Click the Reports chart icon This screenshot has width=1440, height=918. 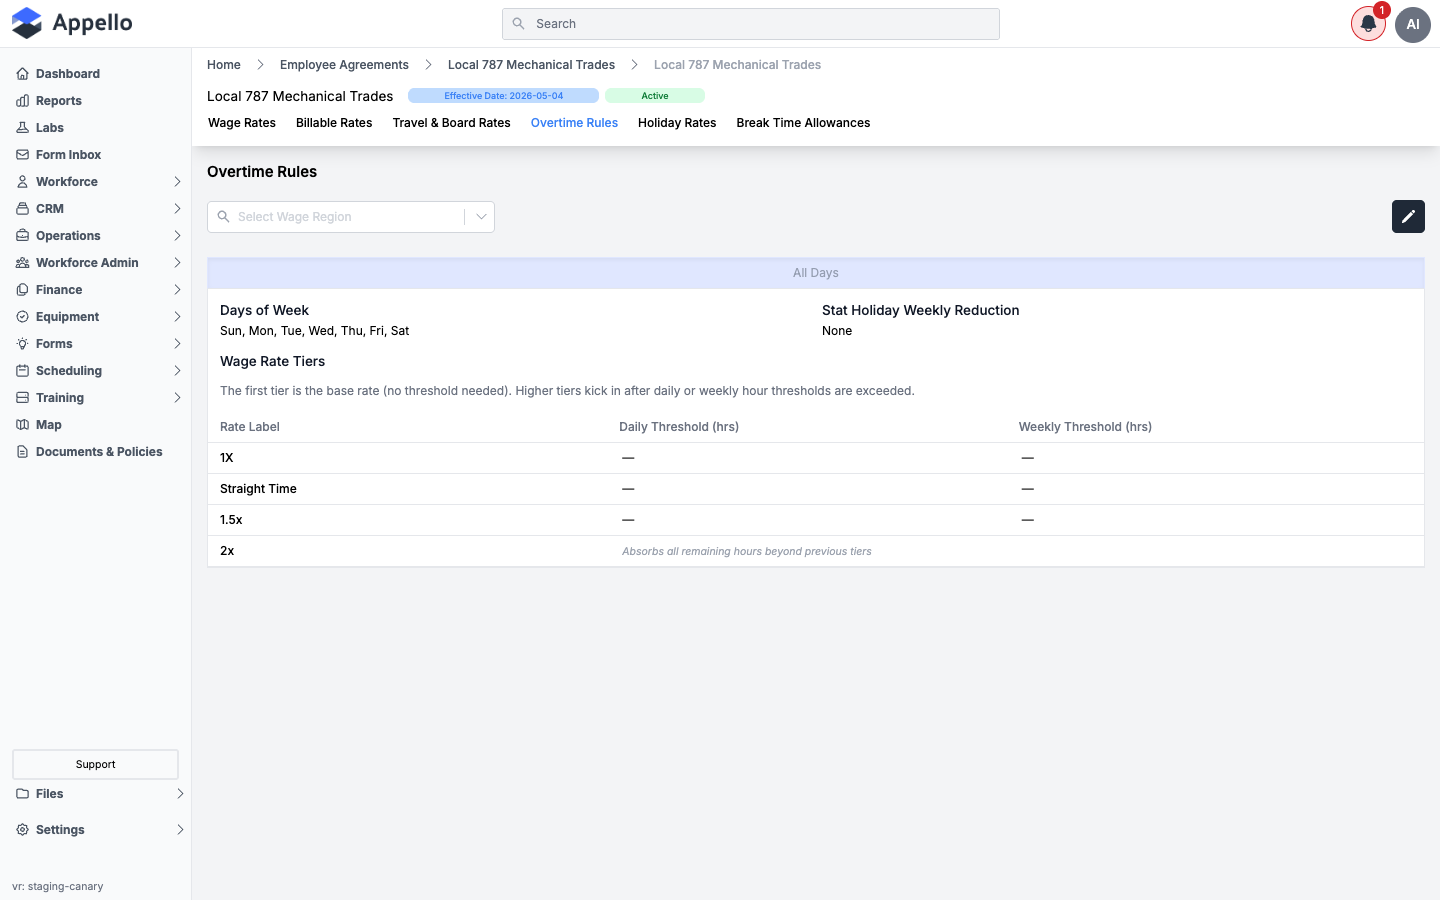pyautogui.click(x=22, y=101)
